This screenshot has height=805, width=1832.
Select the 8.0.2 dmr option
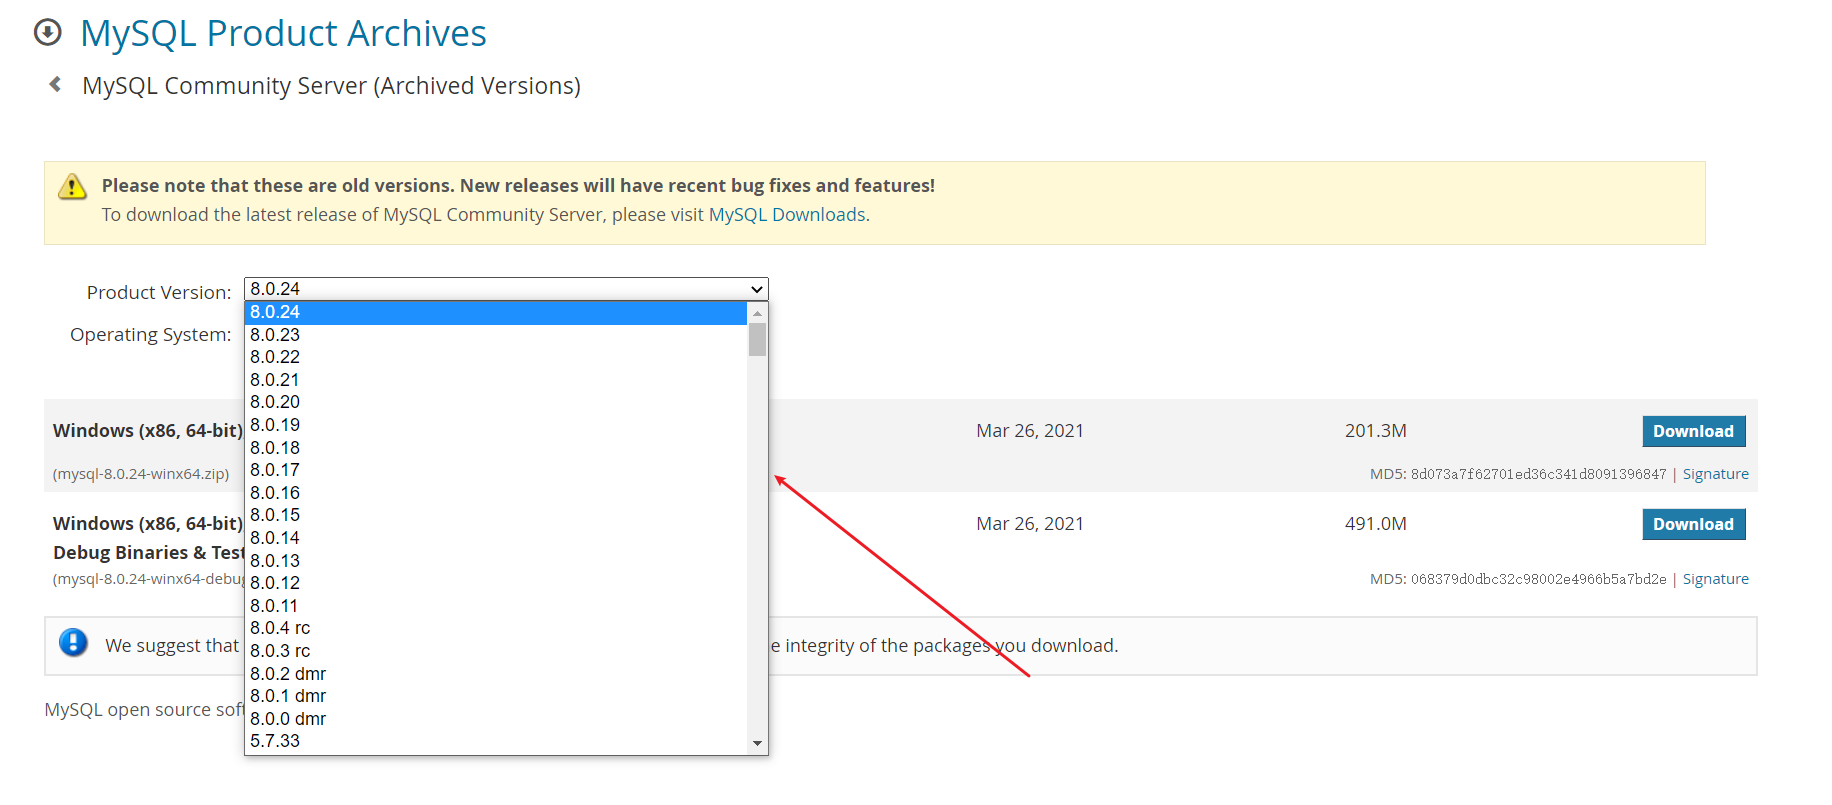(x=496, y=674)
